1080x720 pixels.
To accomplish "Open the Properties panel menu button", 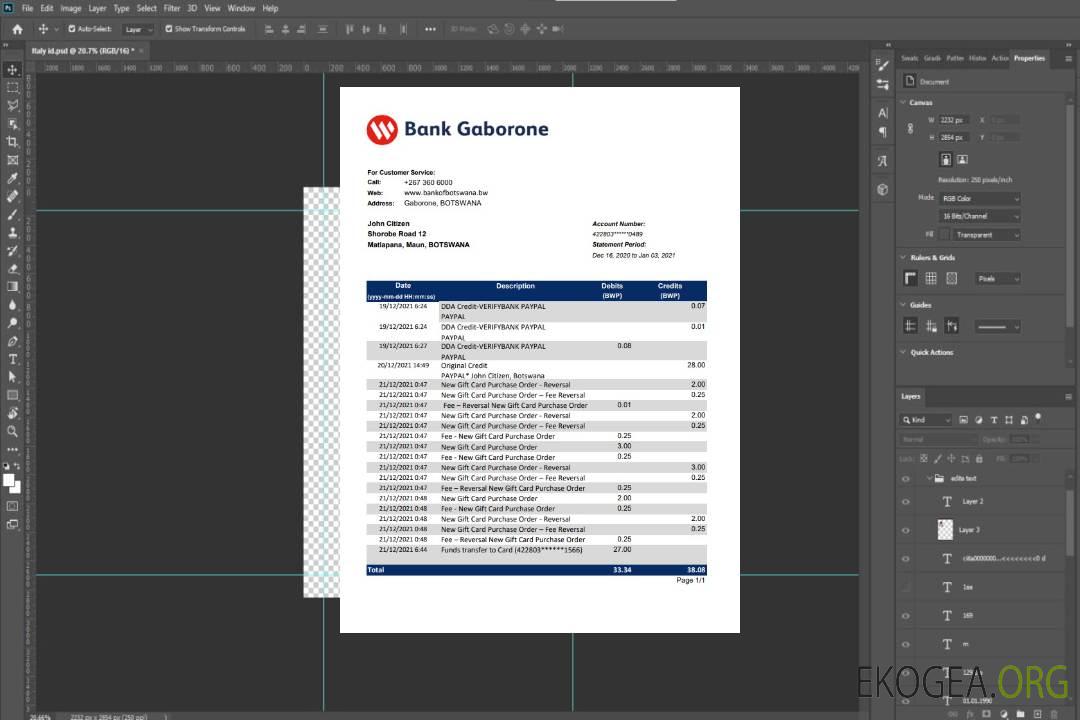I will (1068, 59).
